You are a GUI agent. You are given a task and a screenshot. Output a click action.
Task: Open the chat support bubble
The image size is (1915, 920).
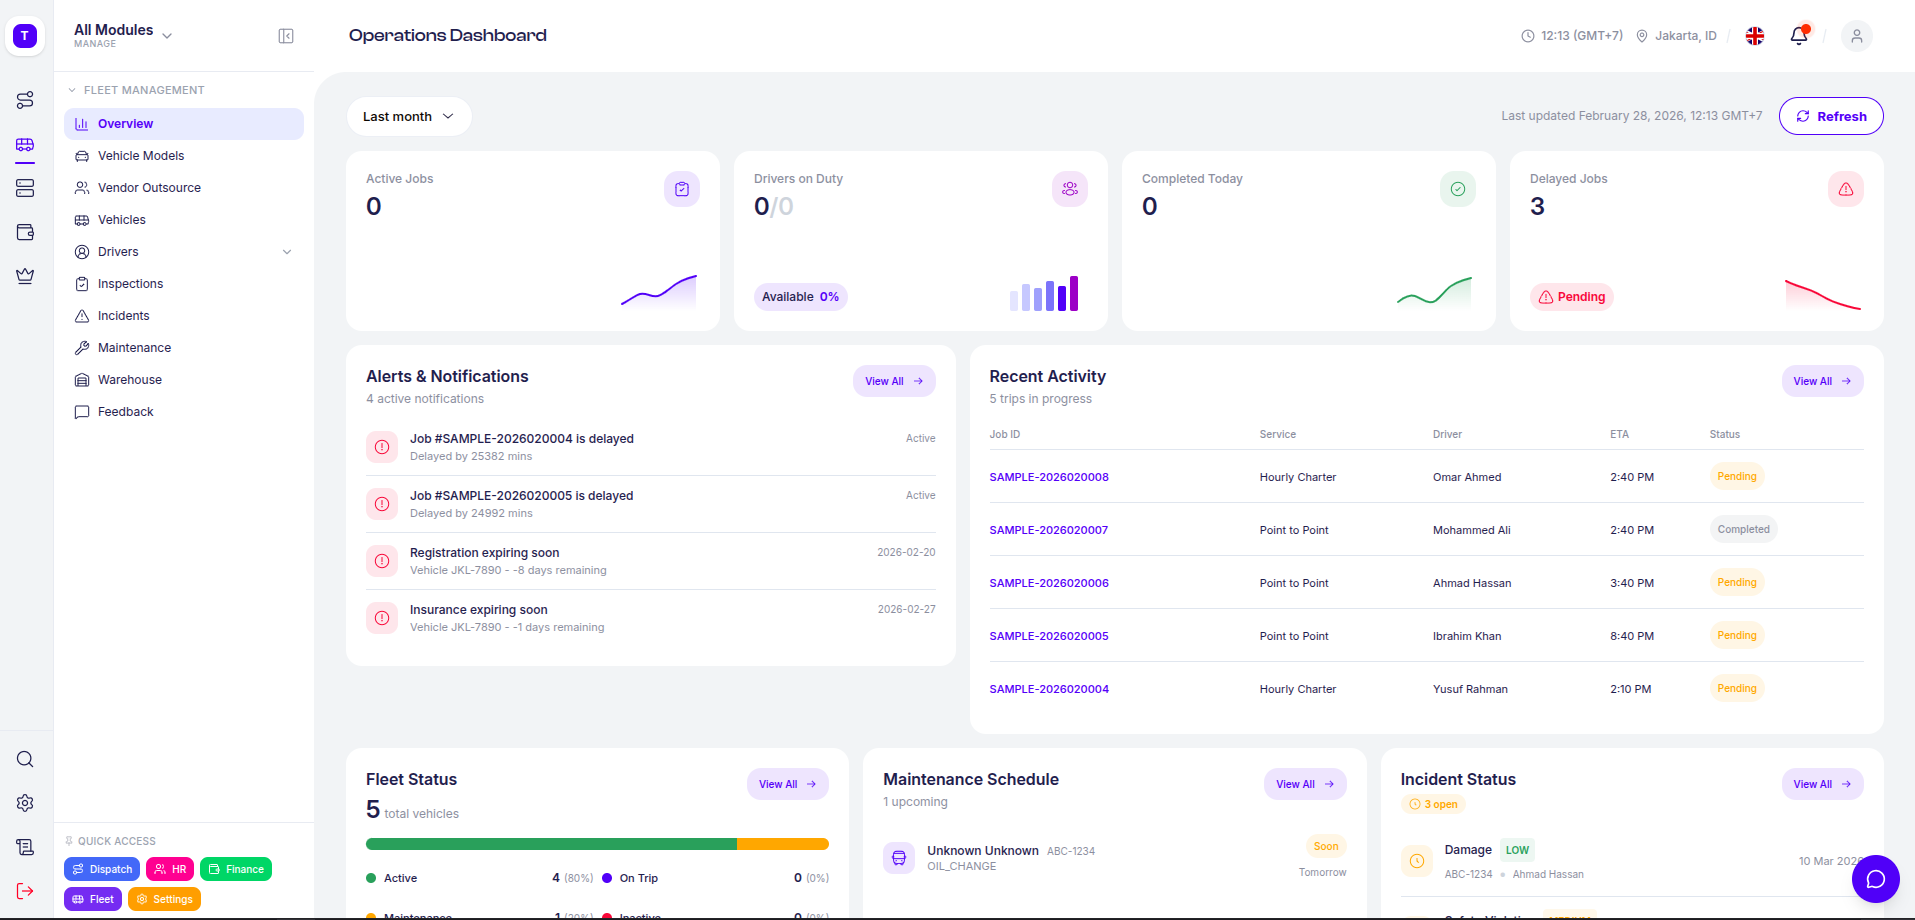click(1875, 879)
